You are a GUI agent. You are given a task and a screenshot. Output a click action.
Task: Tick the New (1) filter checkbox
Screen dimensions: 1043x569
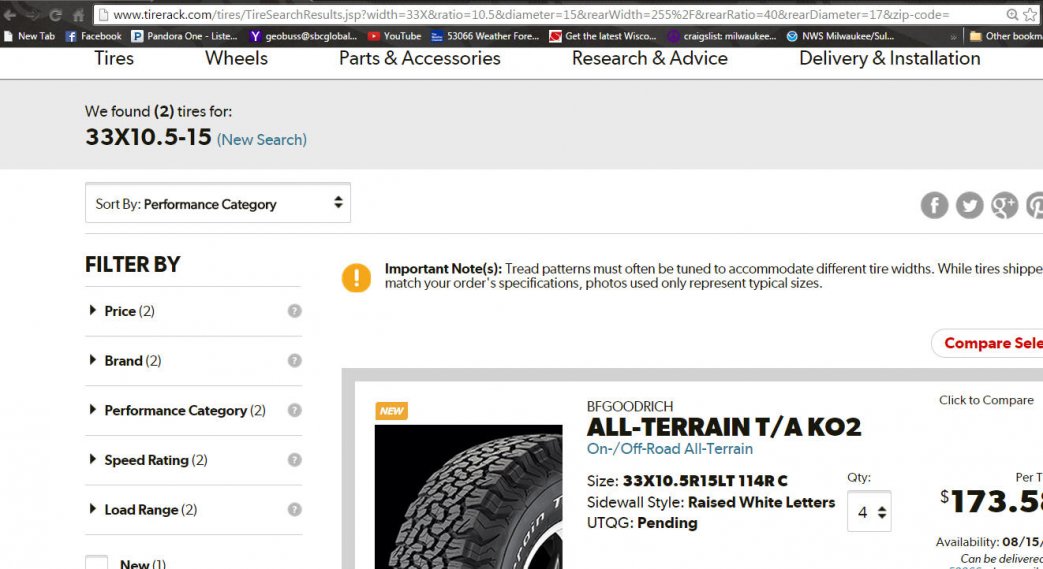pyautogui.click(x=96, y=563)
